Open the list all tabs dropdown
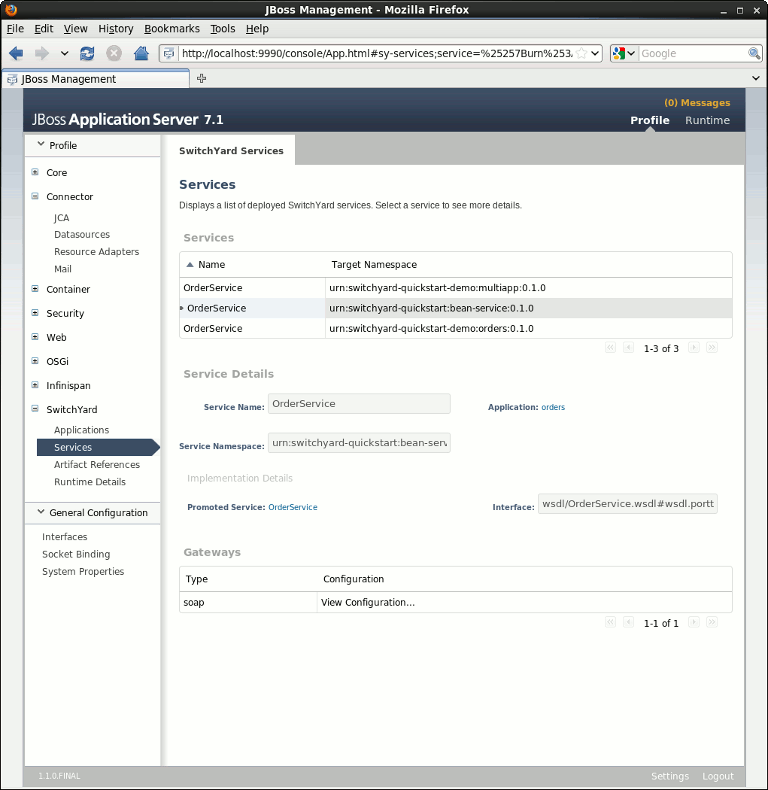 756,78
